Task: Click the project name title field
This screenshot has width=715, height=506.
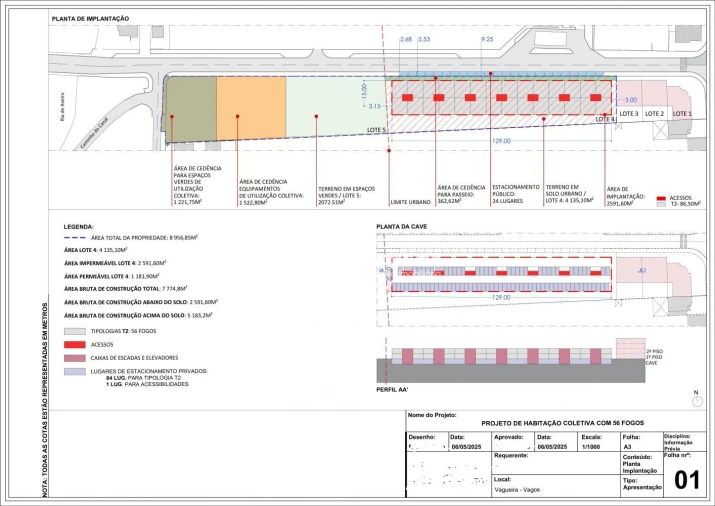Action: point(550,424)
